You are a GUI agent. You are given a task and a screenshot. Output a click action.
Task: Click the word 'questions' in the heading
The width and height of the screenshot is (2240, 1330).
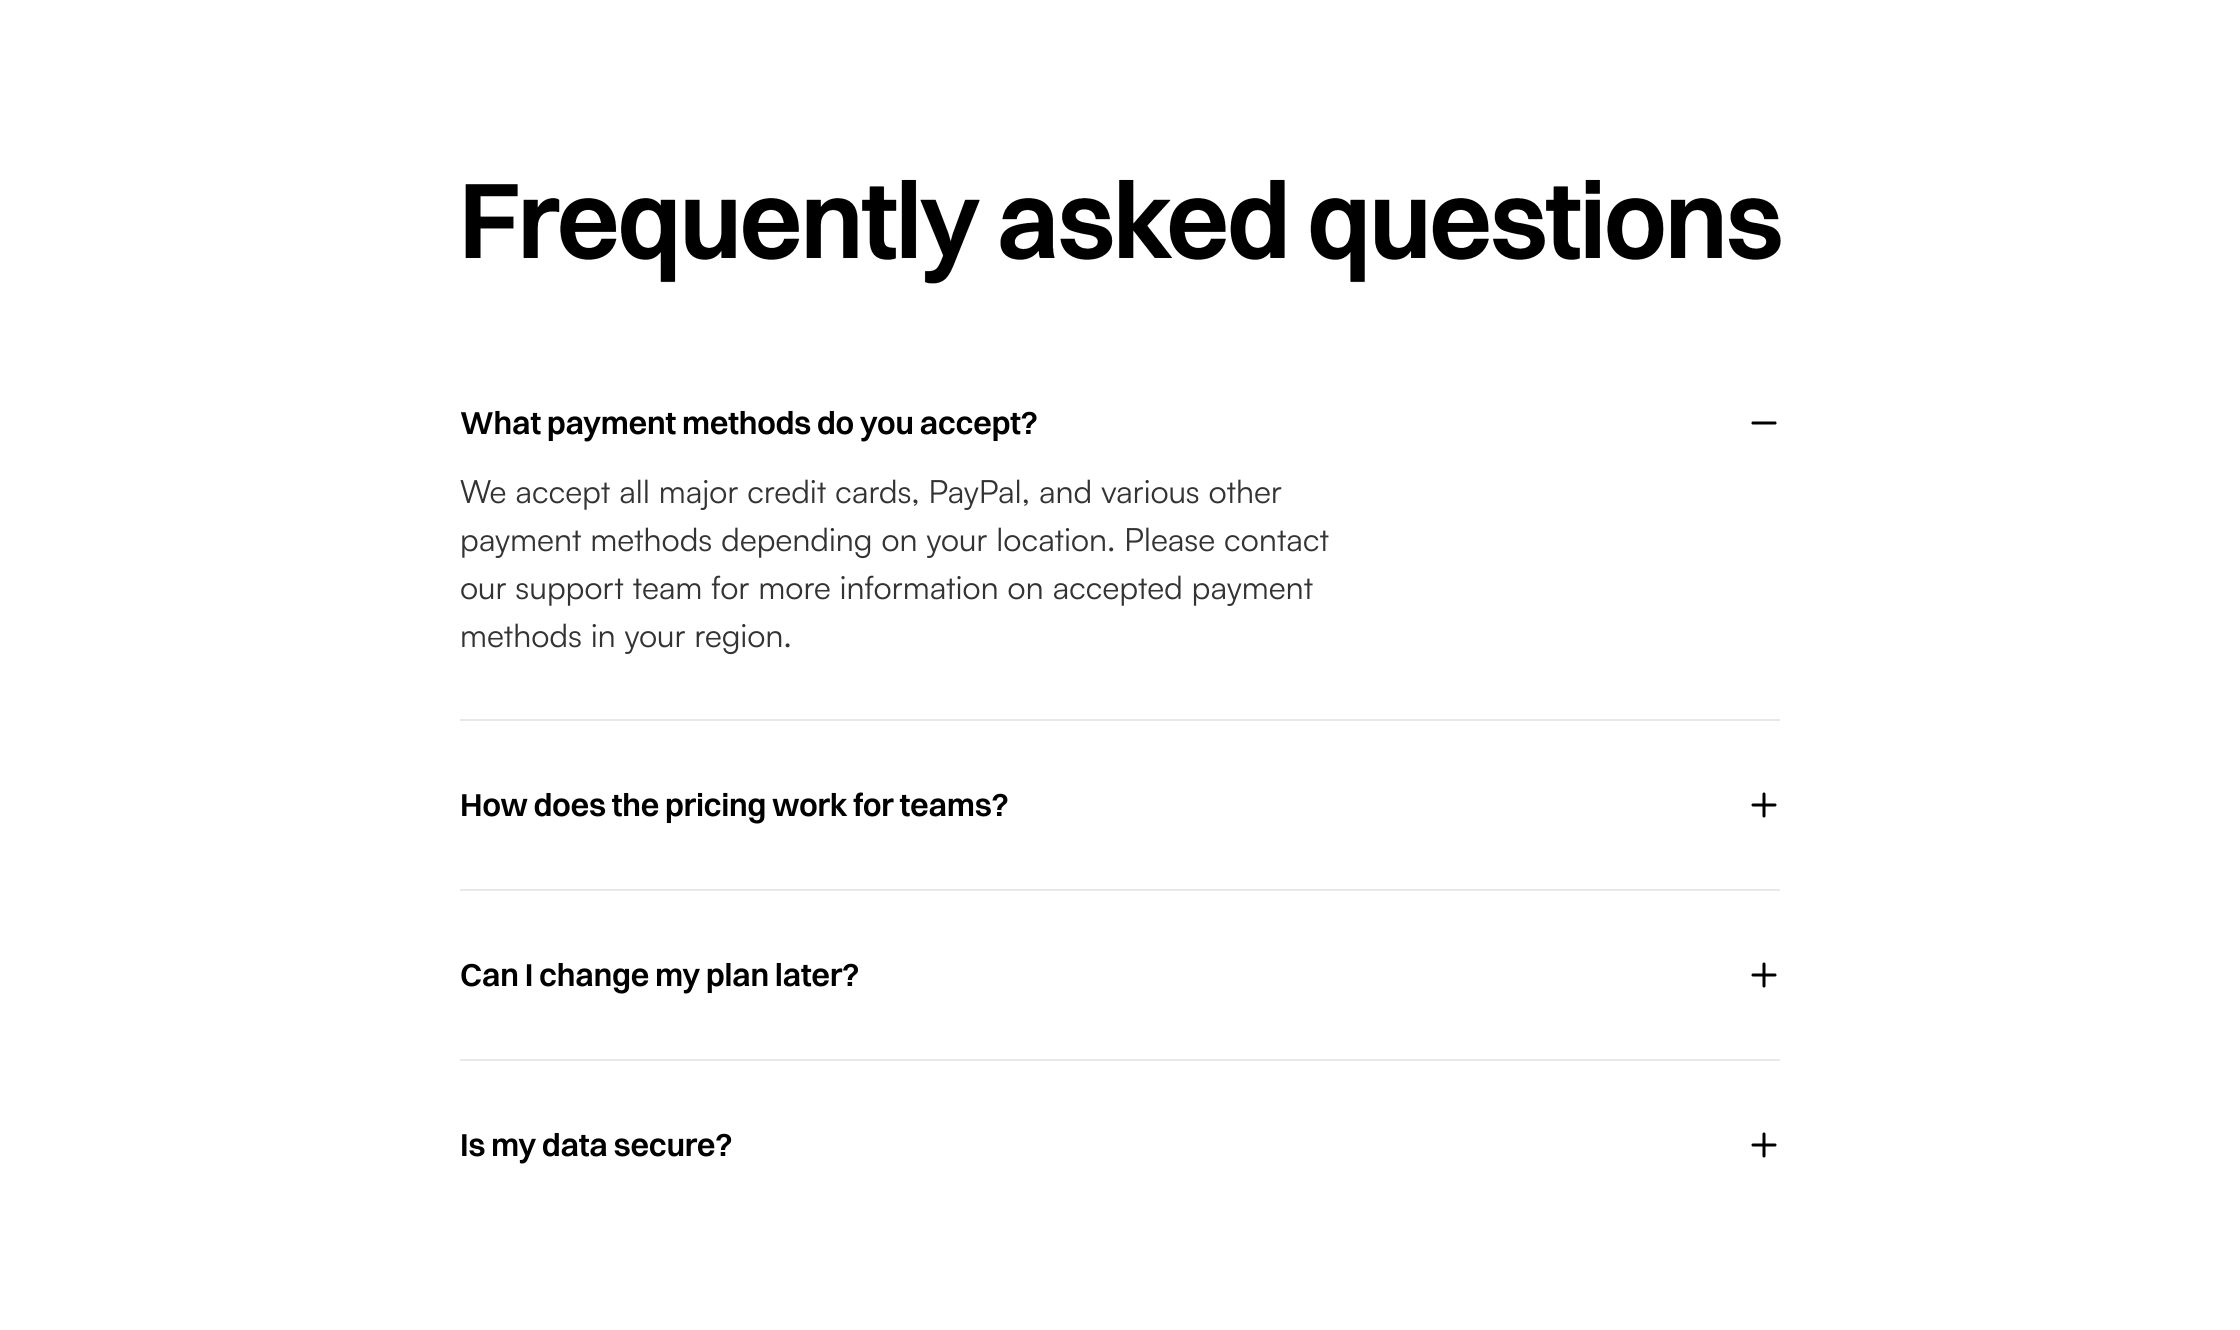coord(1545,225)
